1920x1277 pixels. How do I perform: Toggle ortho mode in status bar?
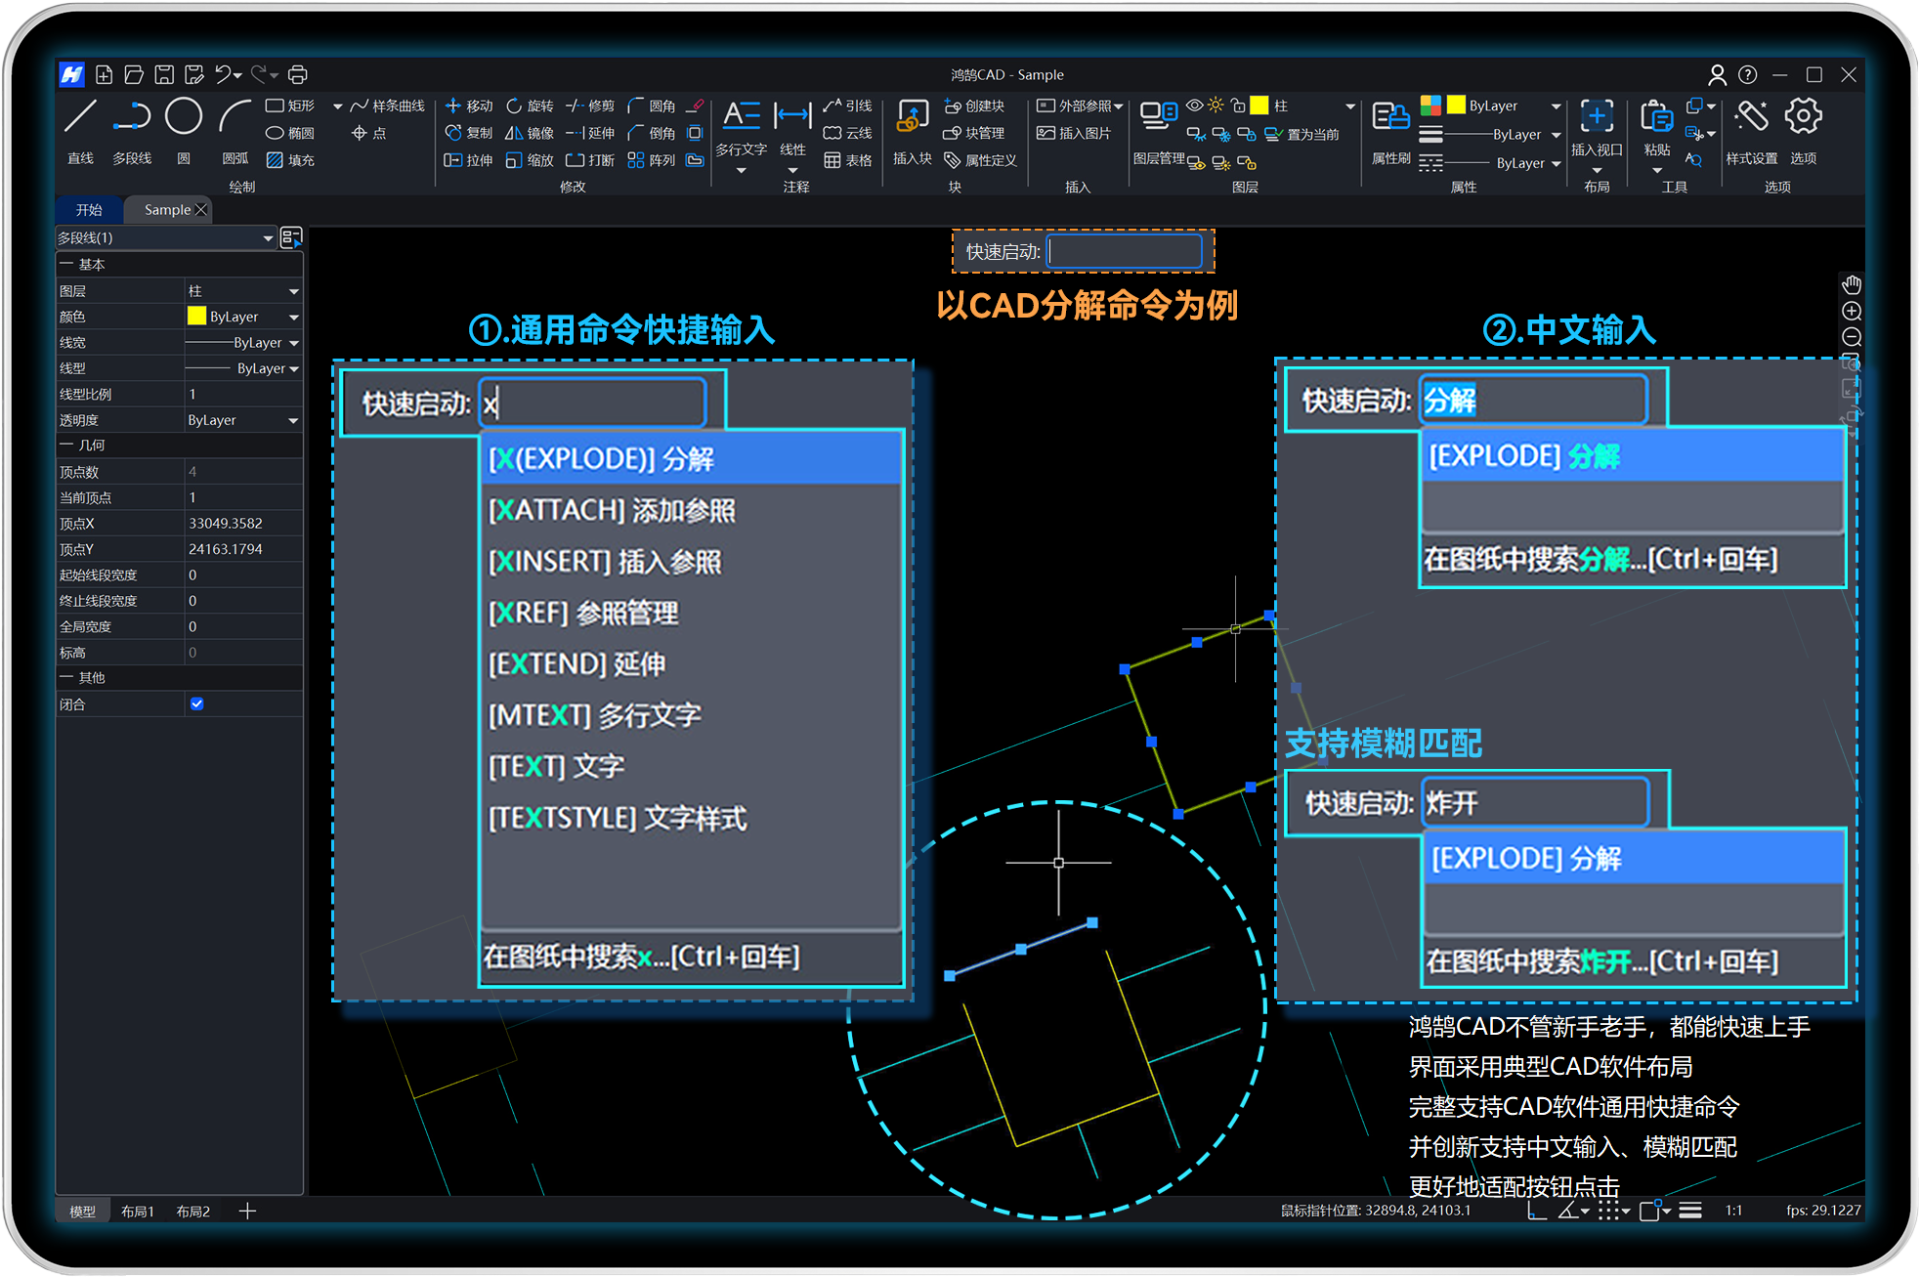1537,1211
